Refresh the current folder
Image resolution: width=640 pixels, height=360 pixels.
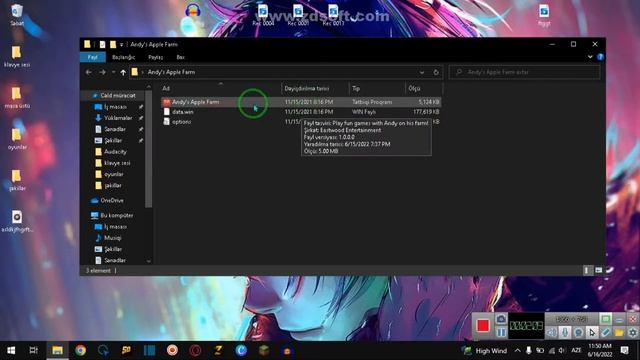pyautogui.click(x=436, y=72)
